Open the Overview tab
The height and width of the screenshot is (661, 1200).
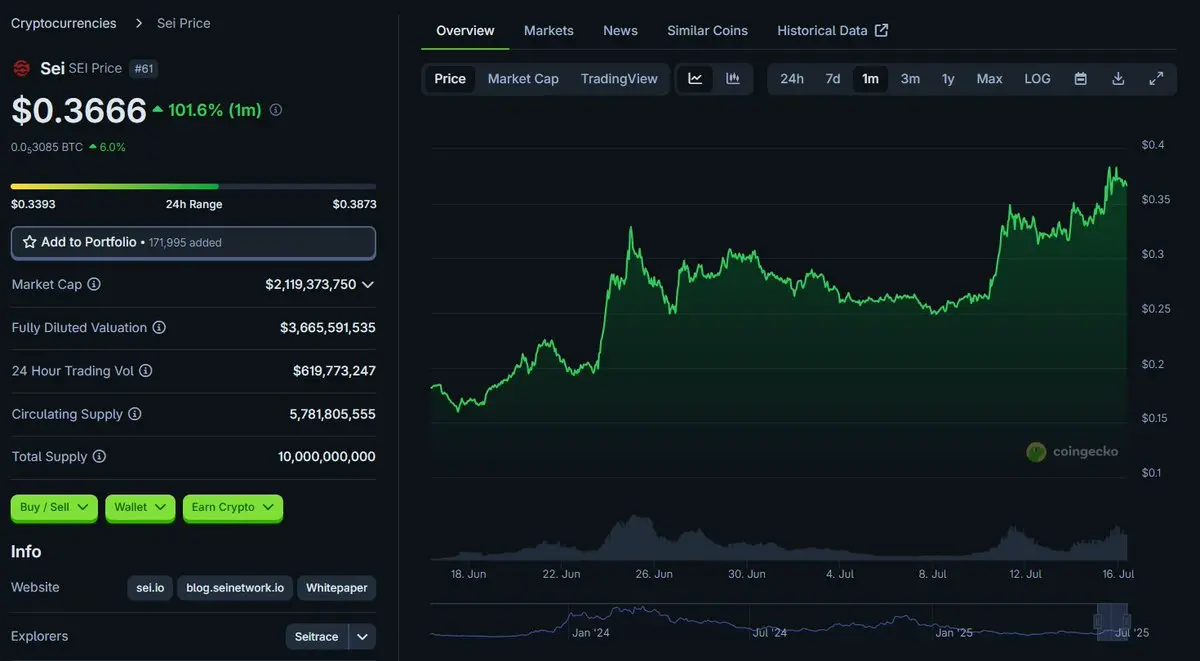coord(465,30)
